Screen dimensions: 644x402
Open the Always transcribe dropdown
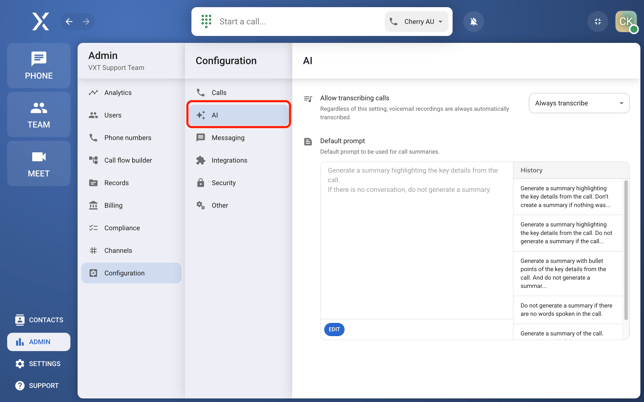579,103
